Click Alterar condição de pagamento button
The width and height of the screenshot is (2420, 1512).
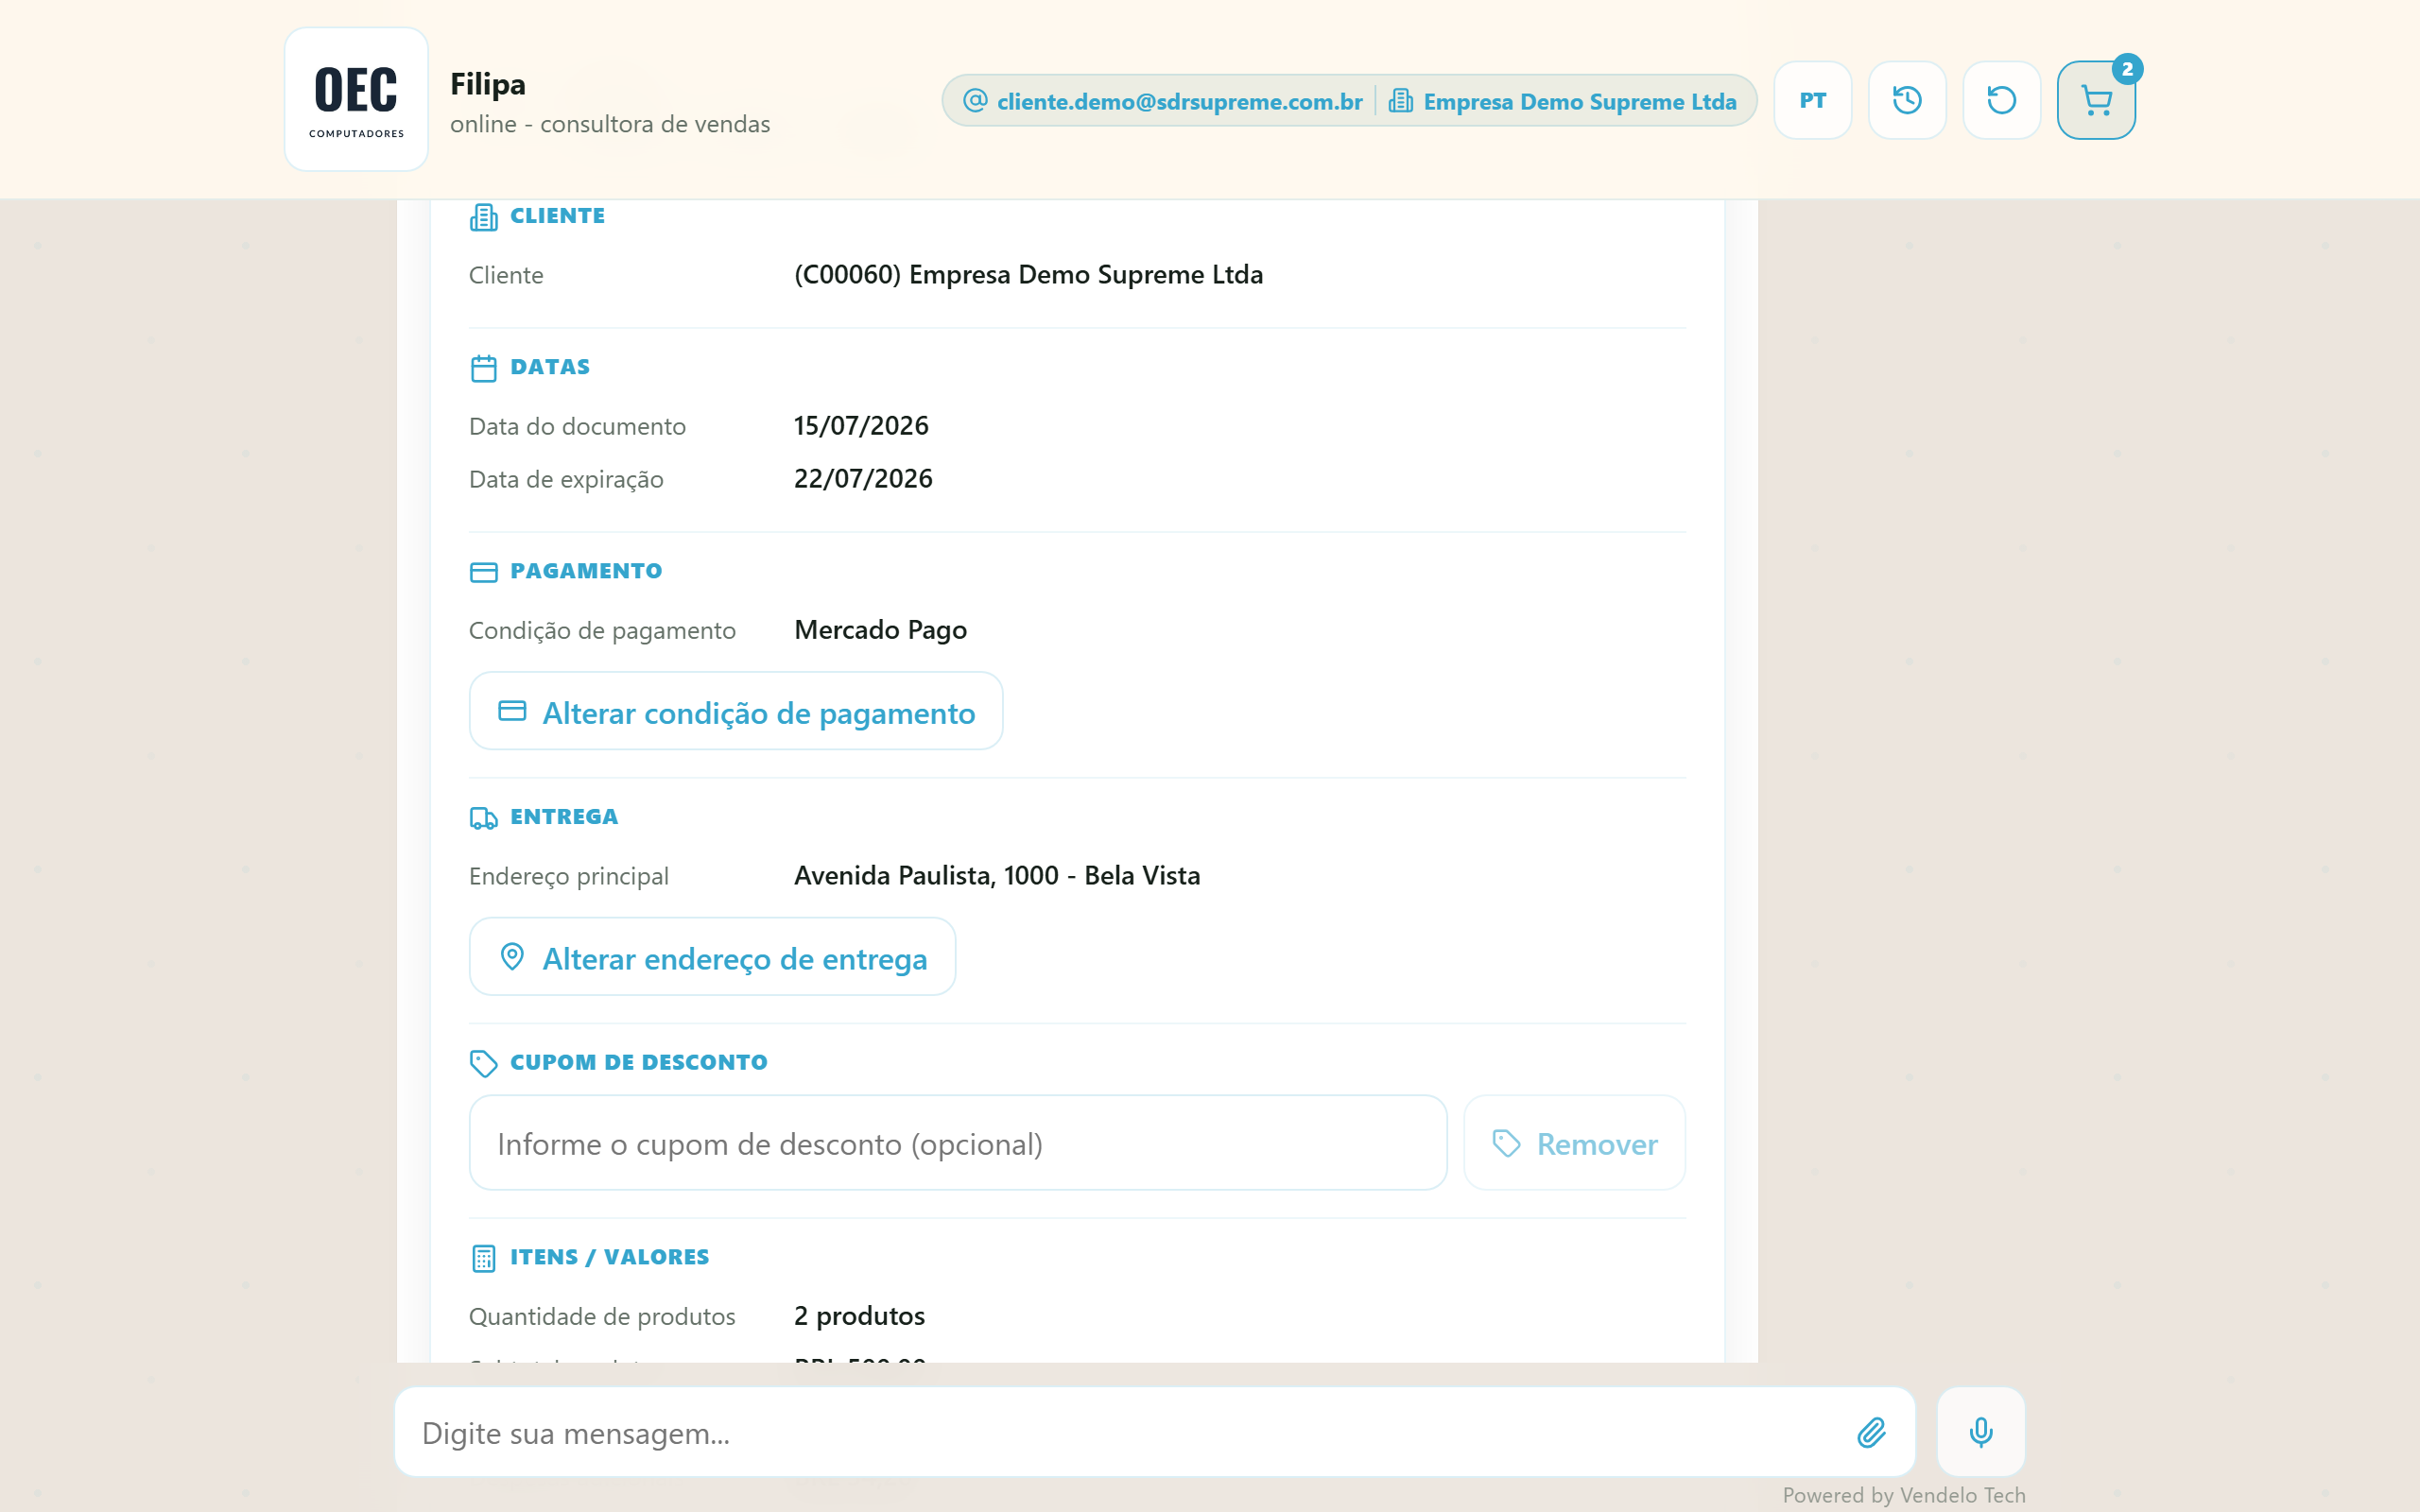click(736, 711)
